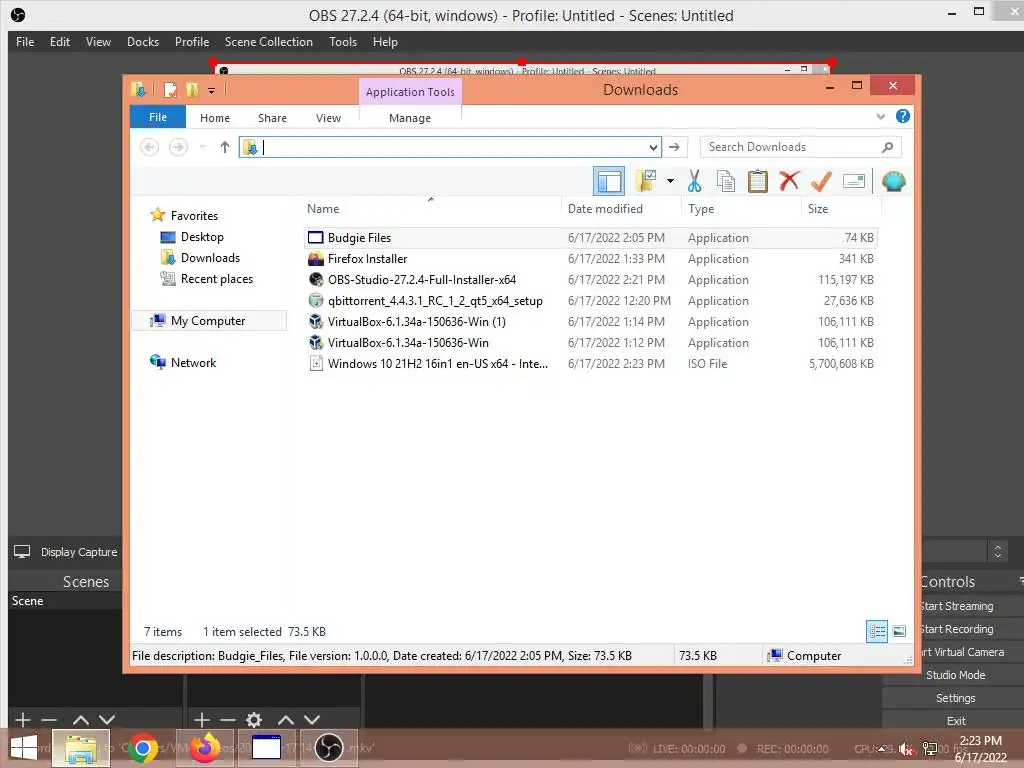
Task: Click the Cut scissors icon in the toolbar
Action: 694,182
